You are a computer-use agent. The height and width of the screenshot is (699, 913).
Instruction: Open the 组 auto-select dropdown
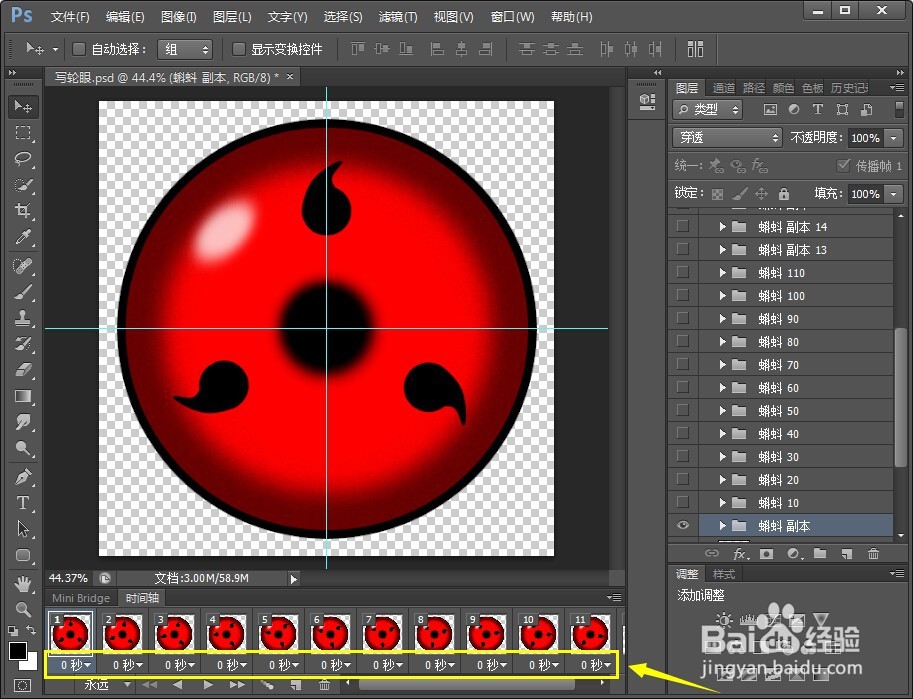185,50
